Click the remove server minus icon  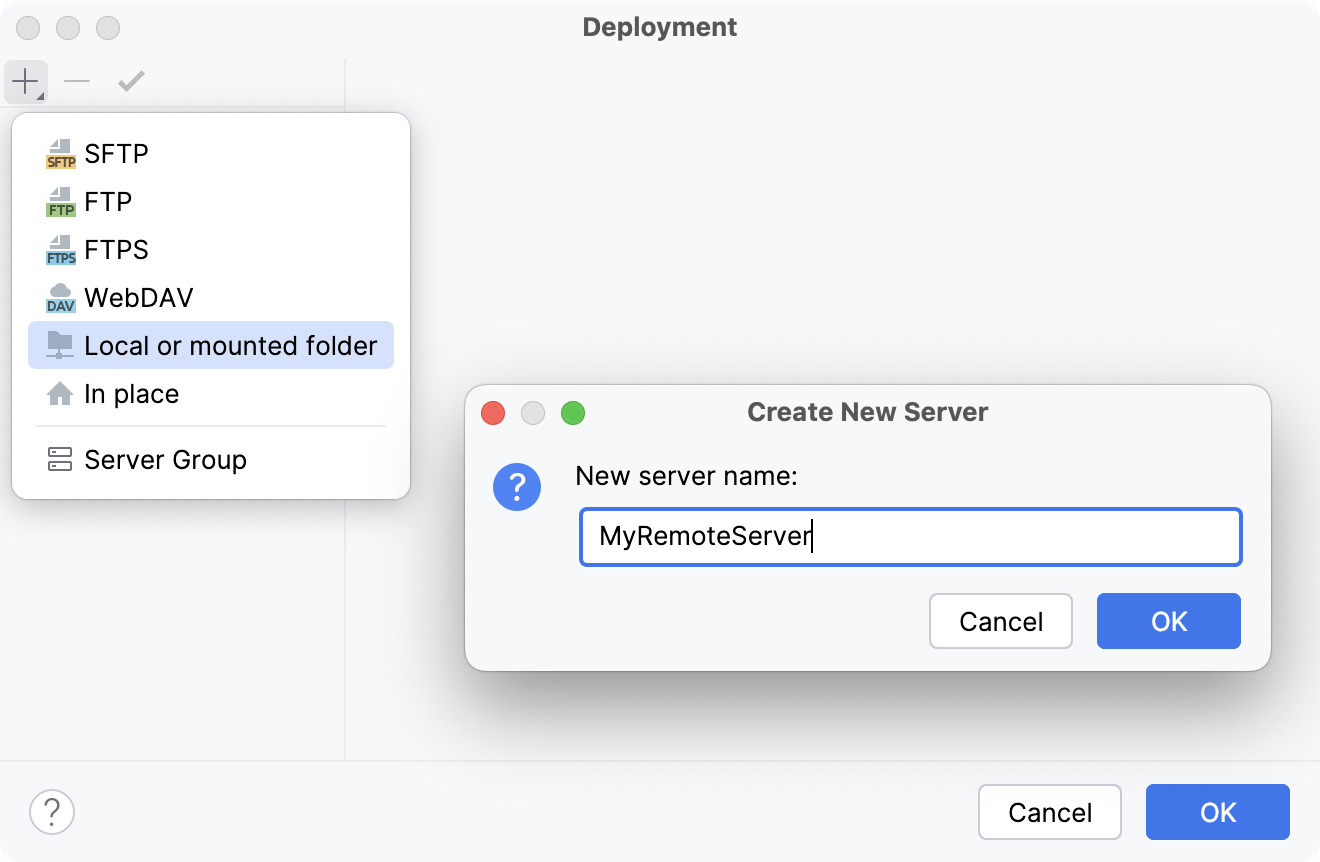click(x=77, y=81)
